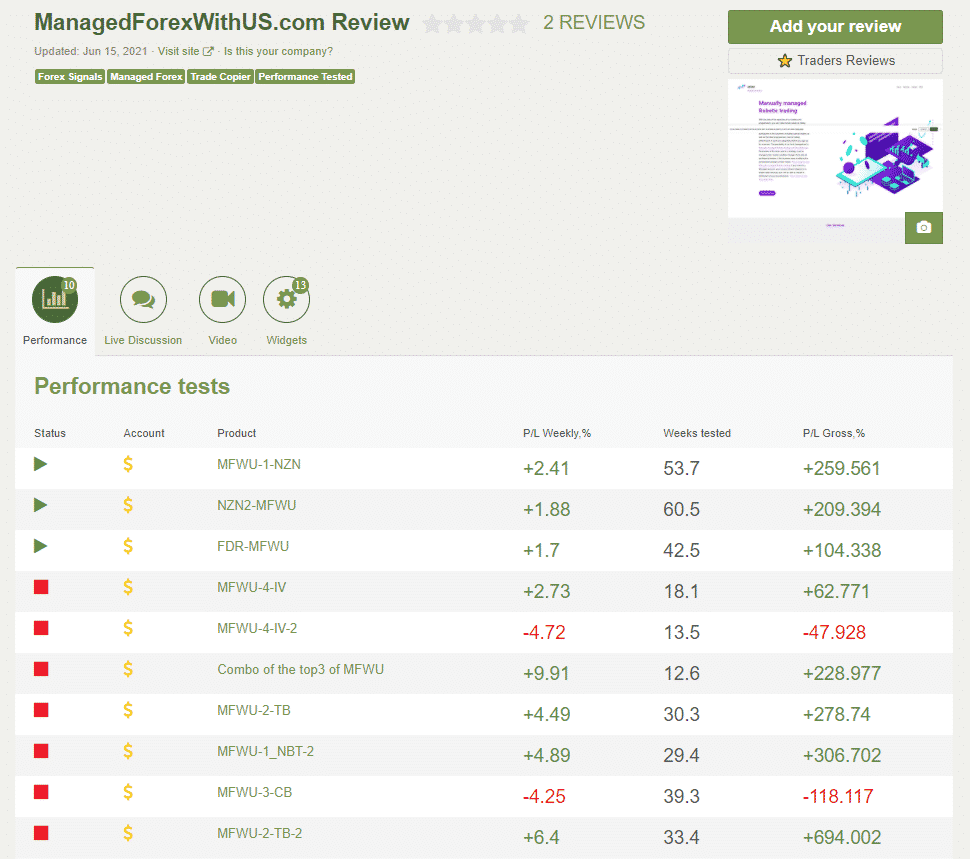Click dollar account icon of NZN2-MFWU

point(128,505)
